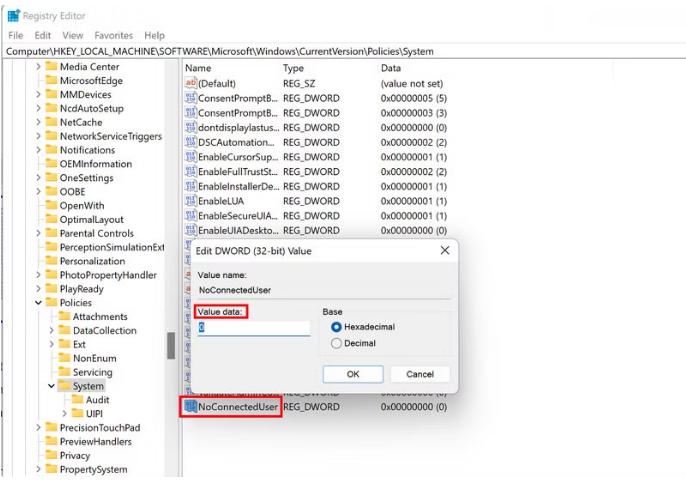
Task: Select the OpenWith folder icon
Action: pos(52,205)
